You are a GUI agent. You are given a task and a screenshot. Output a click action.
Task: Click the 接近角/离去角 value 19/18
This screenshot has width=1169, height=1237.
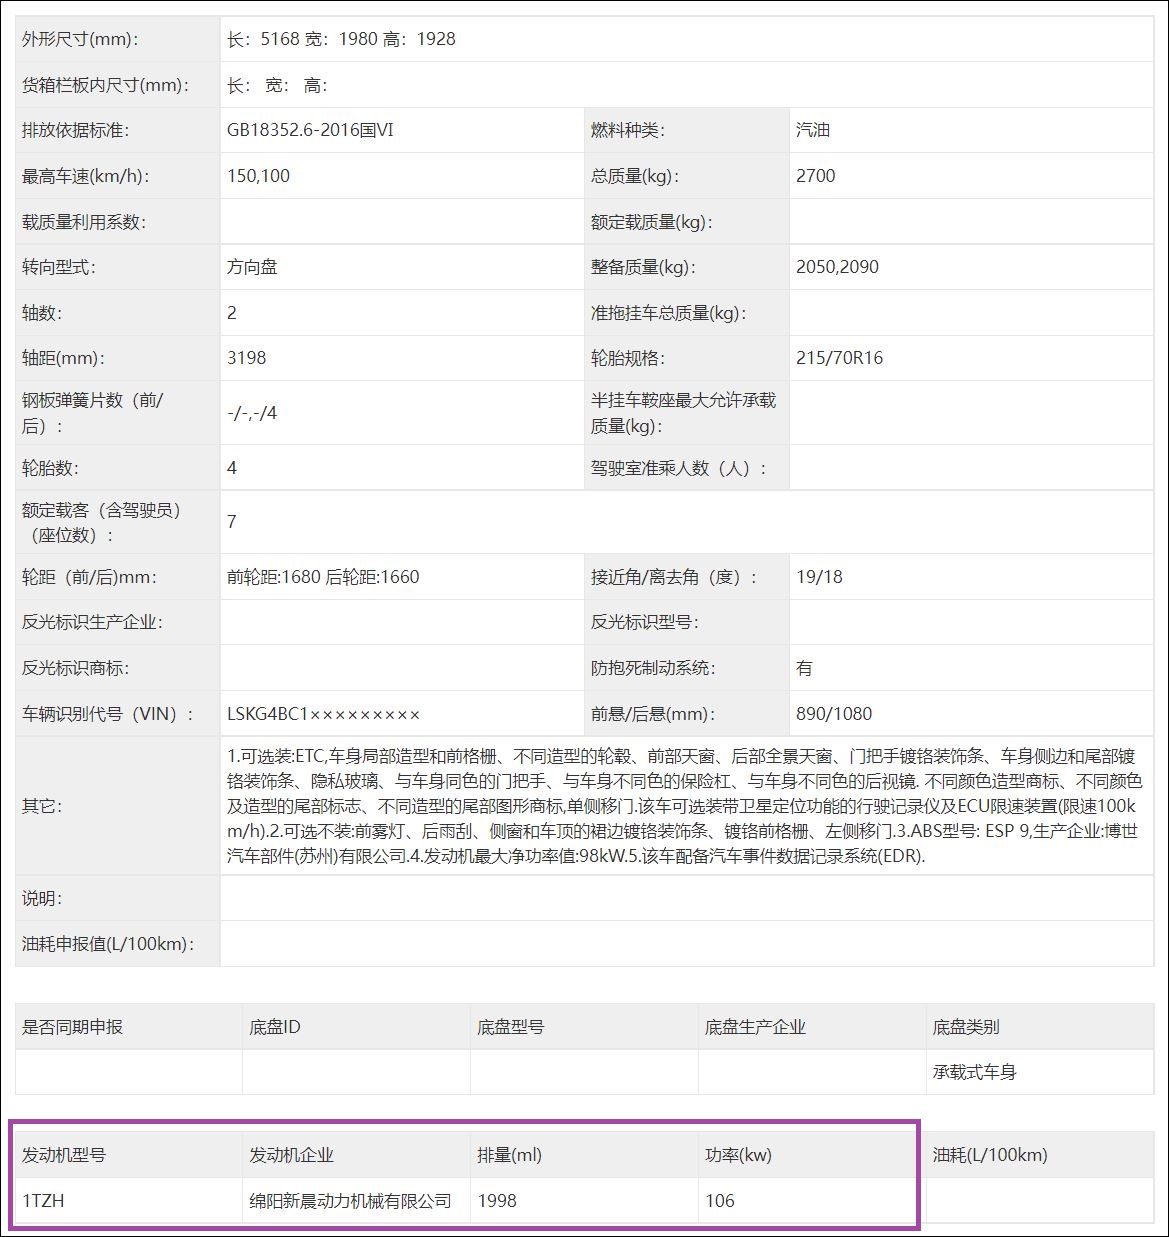point(815,576)
